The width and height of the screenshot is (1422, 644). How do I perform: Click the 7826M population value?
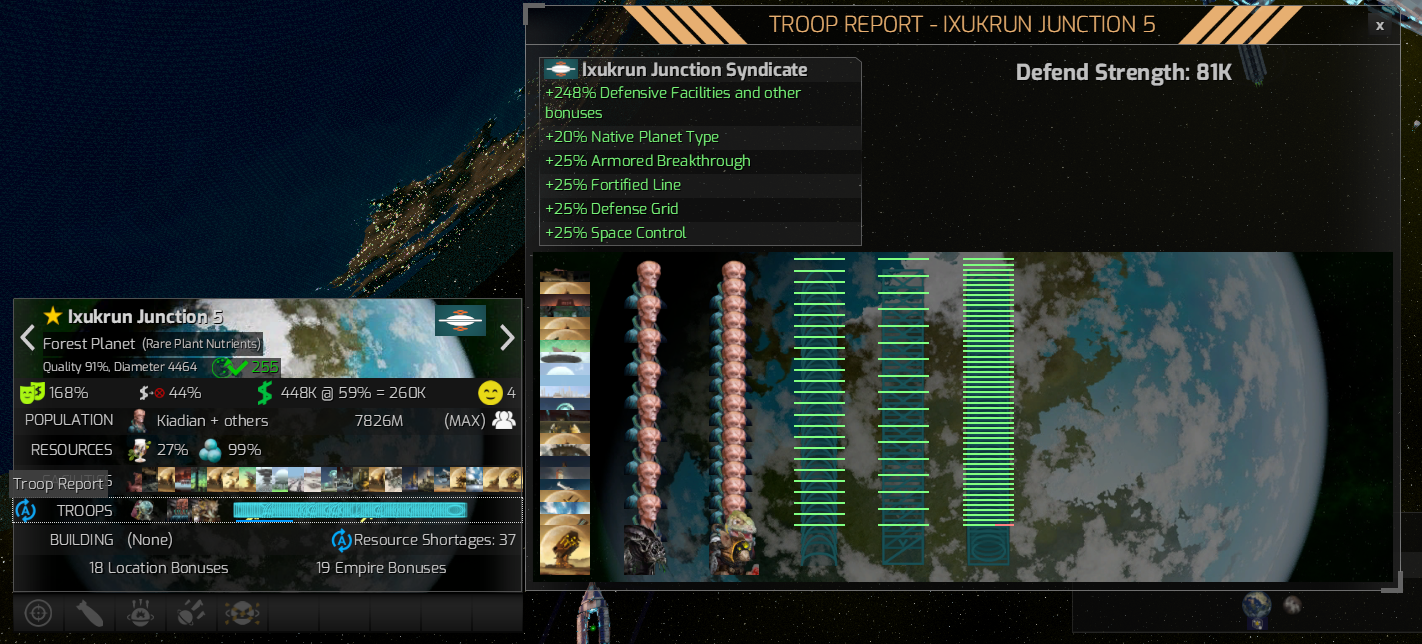[379, 421]
